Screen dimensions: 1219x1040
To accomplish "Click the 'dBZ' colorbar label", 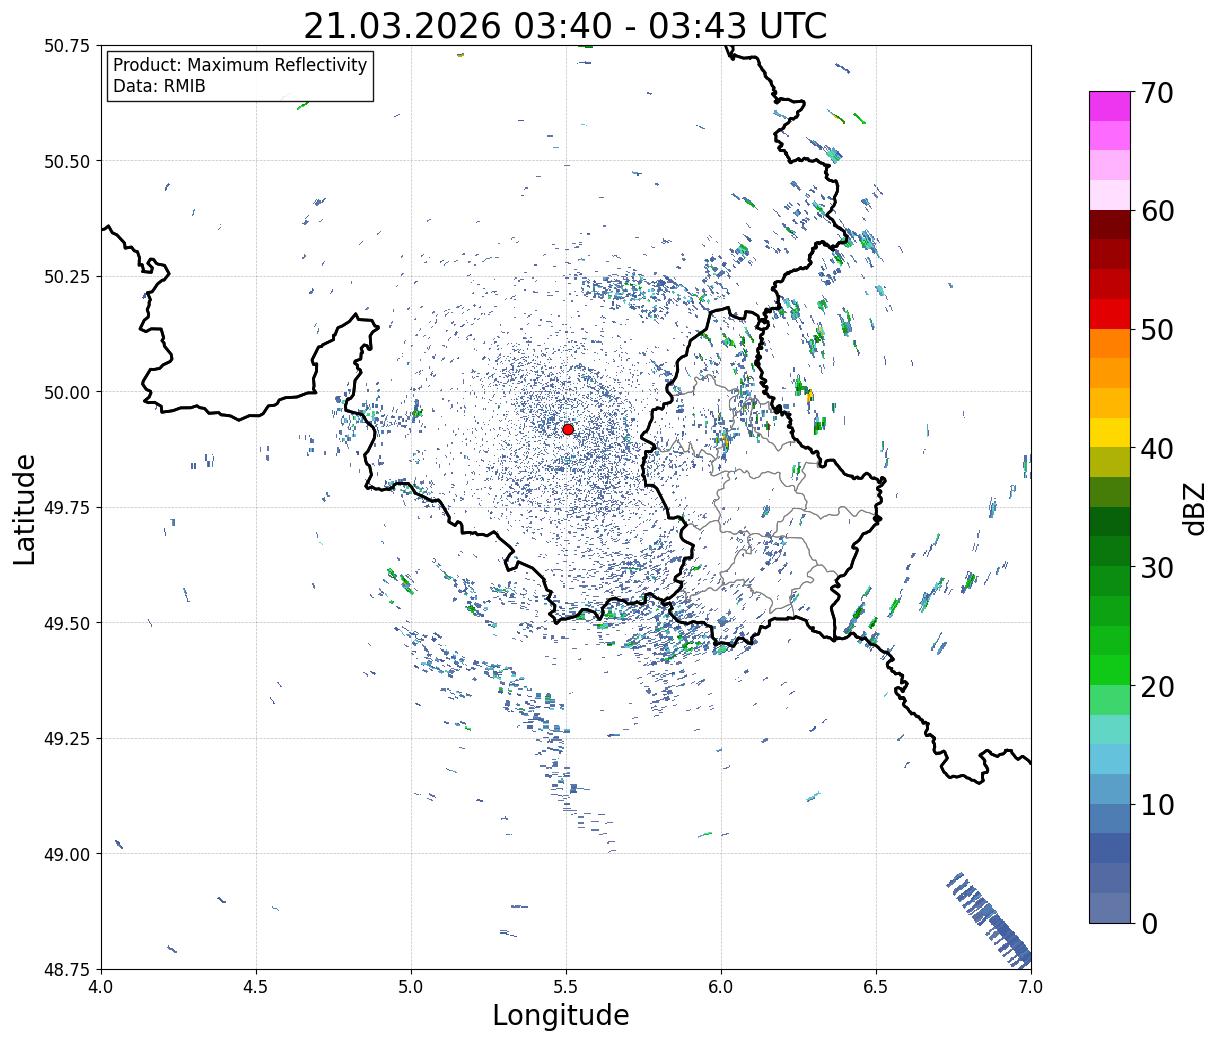I will tap(1194, 508).
